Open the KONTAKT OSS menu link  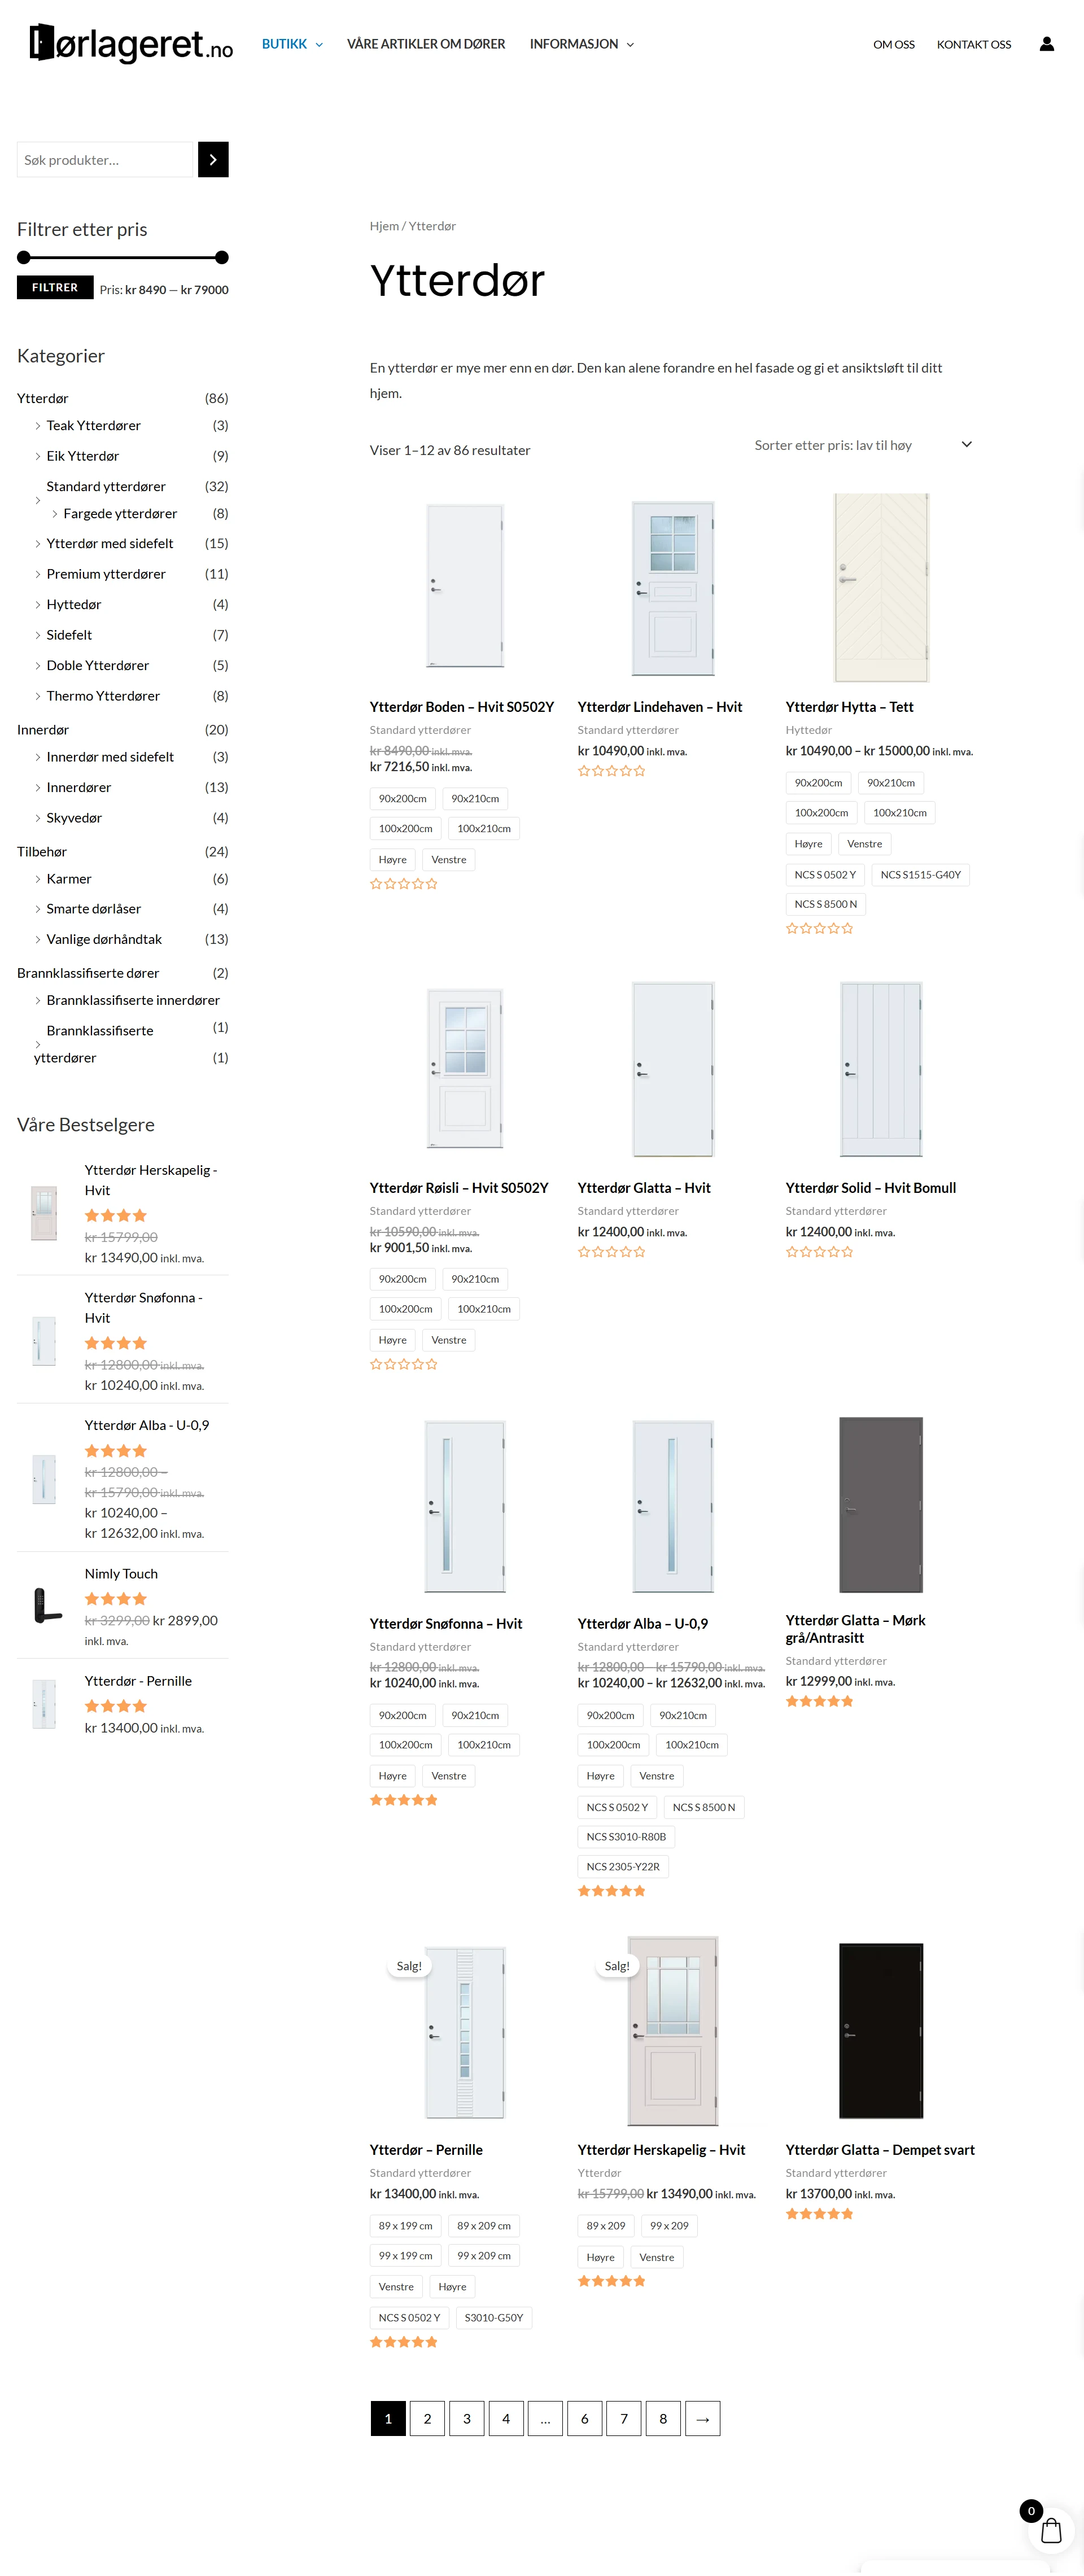point(973,45)
